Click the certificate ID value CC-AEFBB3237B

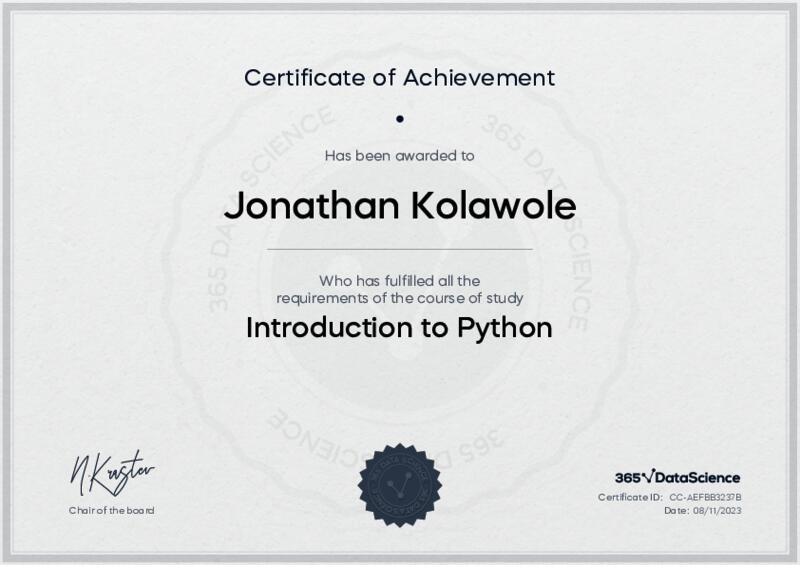[706, 497]
